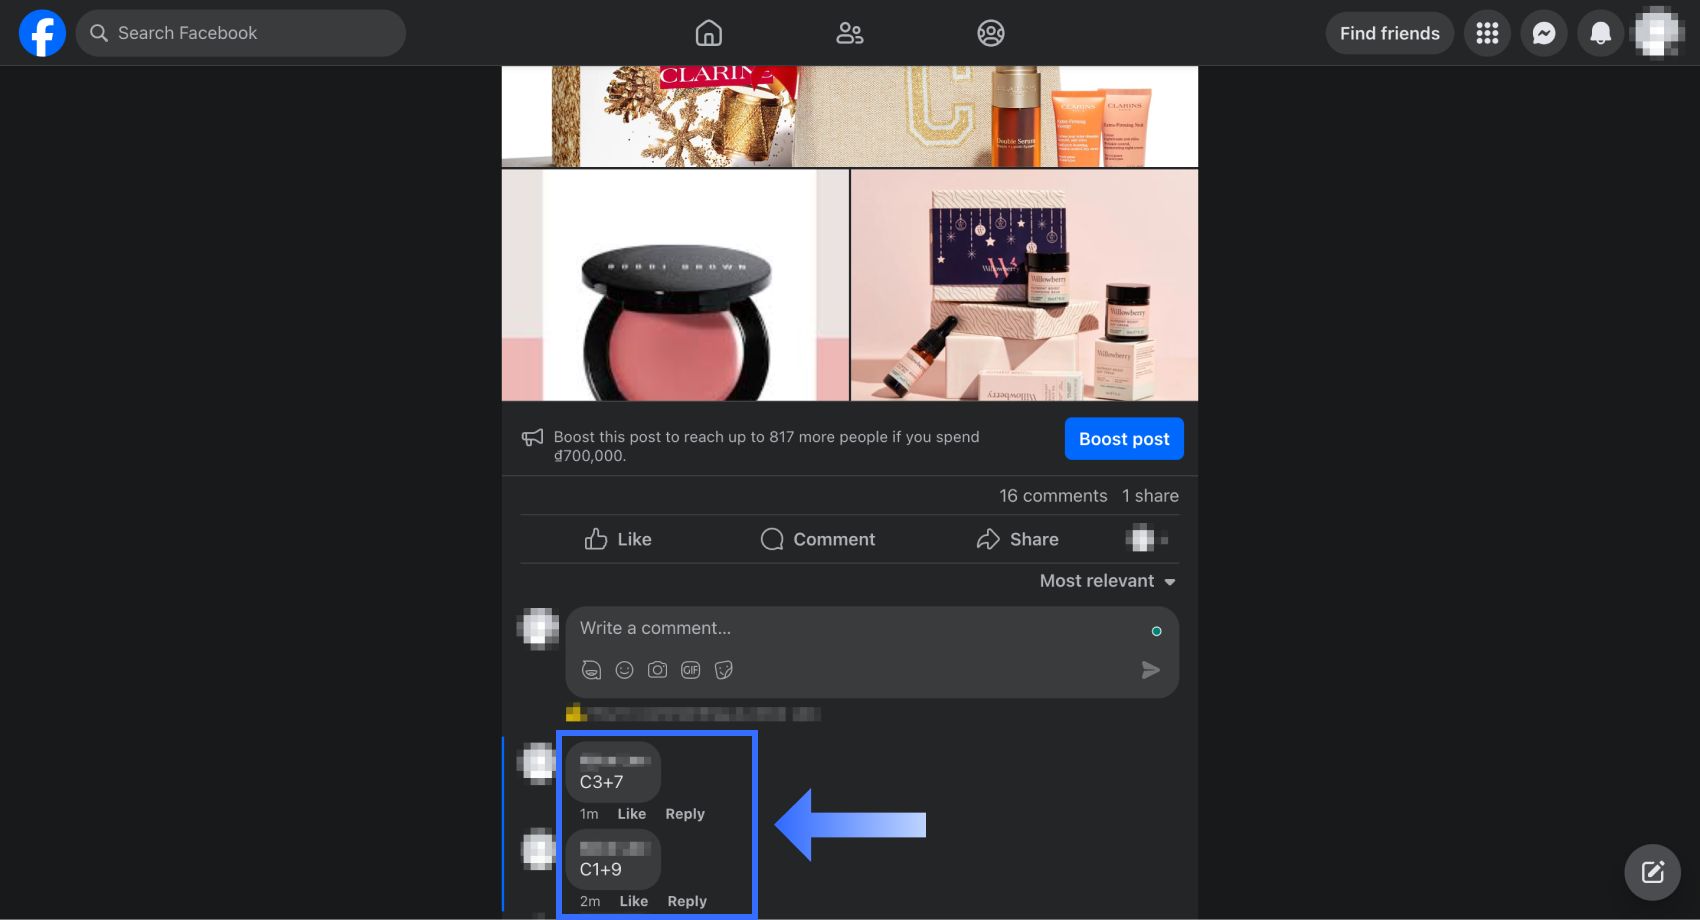View the 16 comments link

1053,496
